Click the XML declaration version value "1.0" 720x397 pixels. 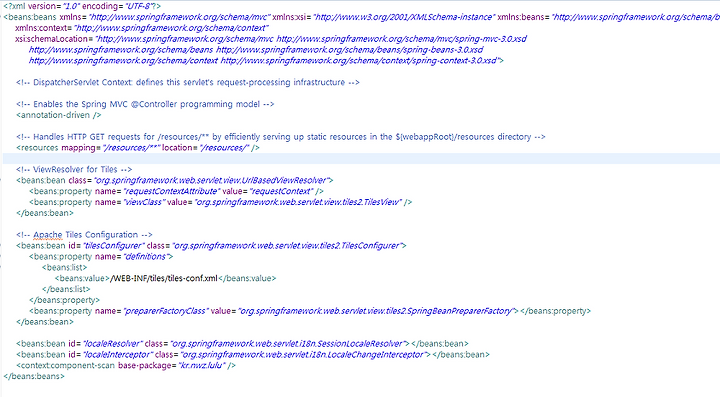click(71, 6)
